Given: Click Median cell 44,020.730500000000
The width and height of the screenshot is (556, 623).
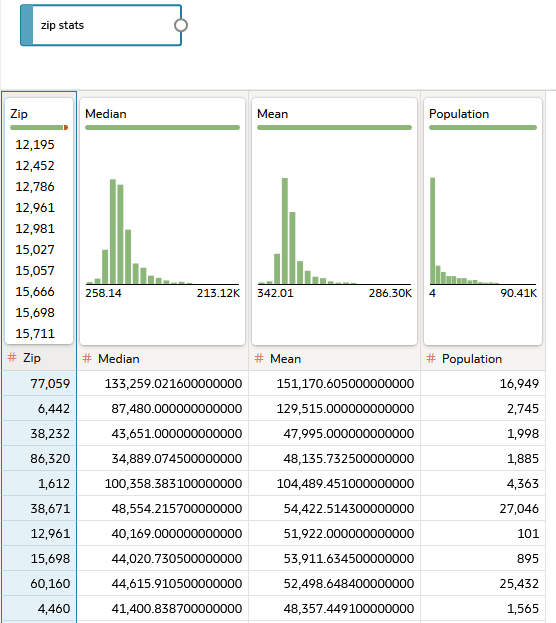Looking at the screenshot, I should [x=163, y=559].
